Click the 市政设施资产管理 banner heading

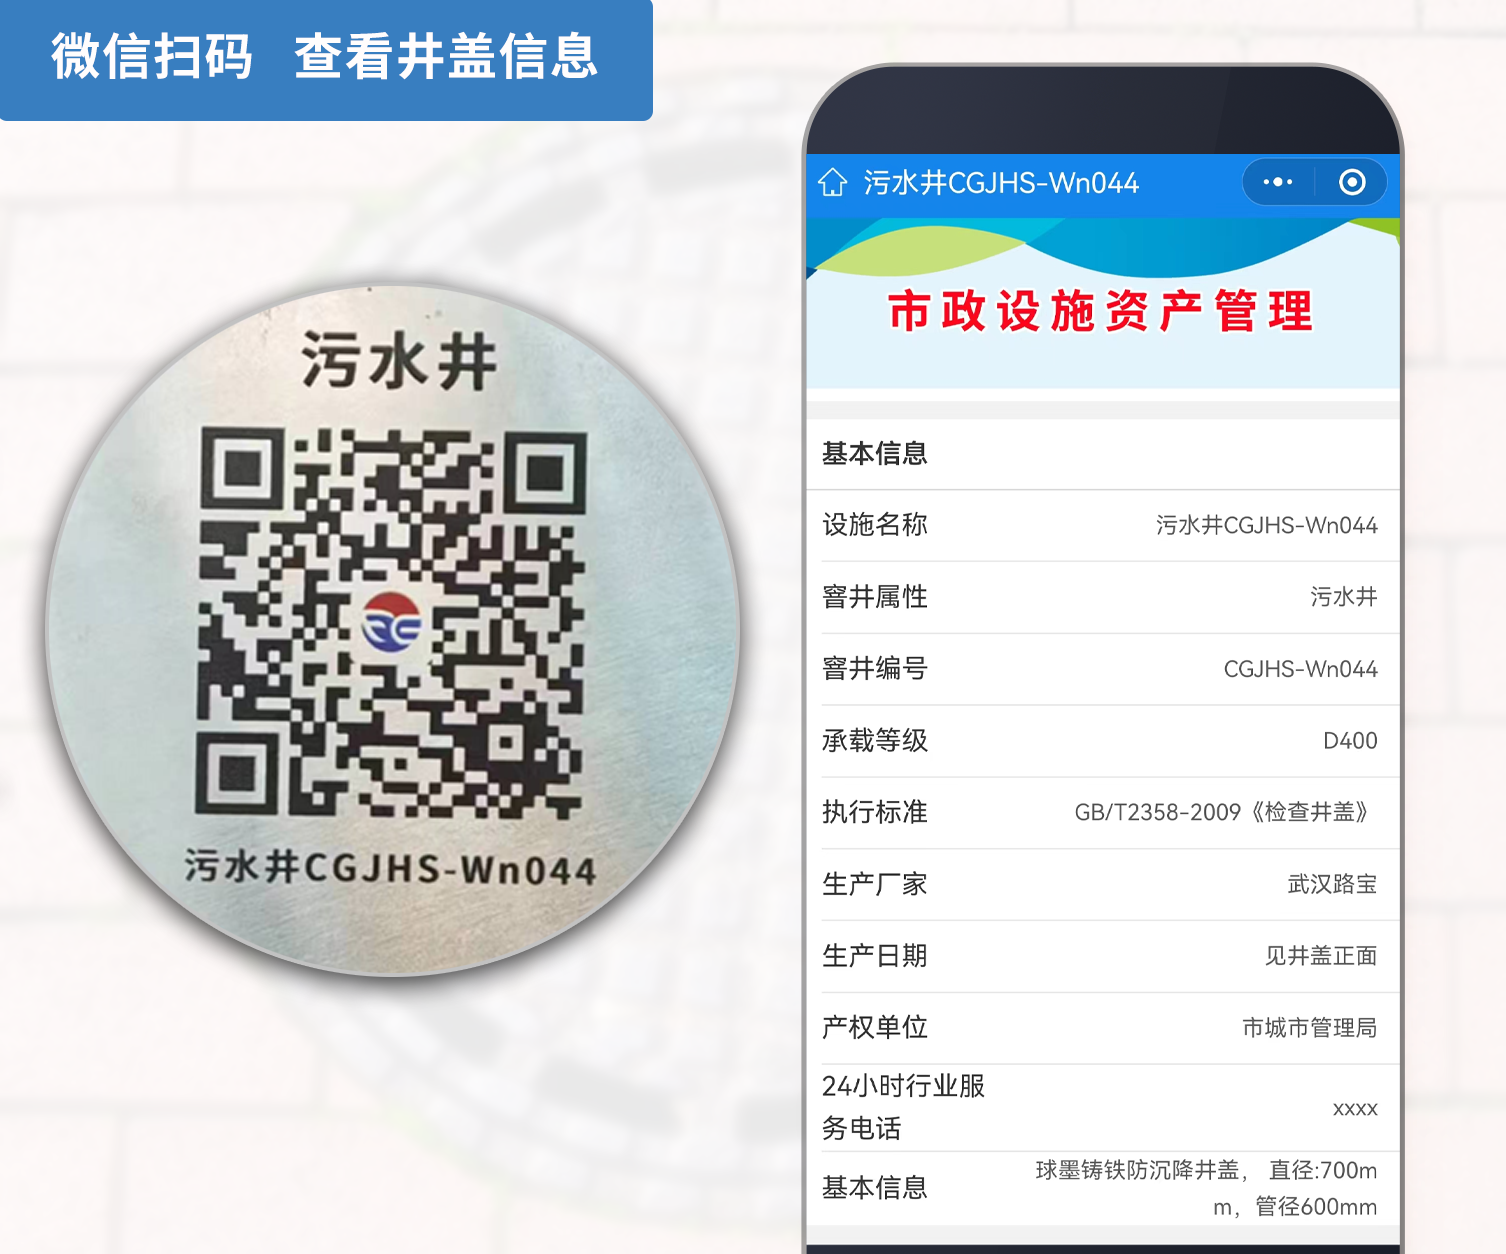pyautogui.click(x=1100, y=311)
